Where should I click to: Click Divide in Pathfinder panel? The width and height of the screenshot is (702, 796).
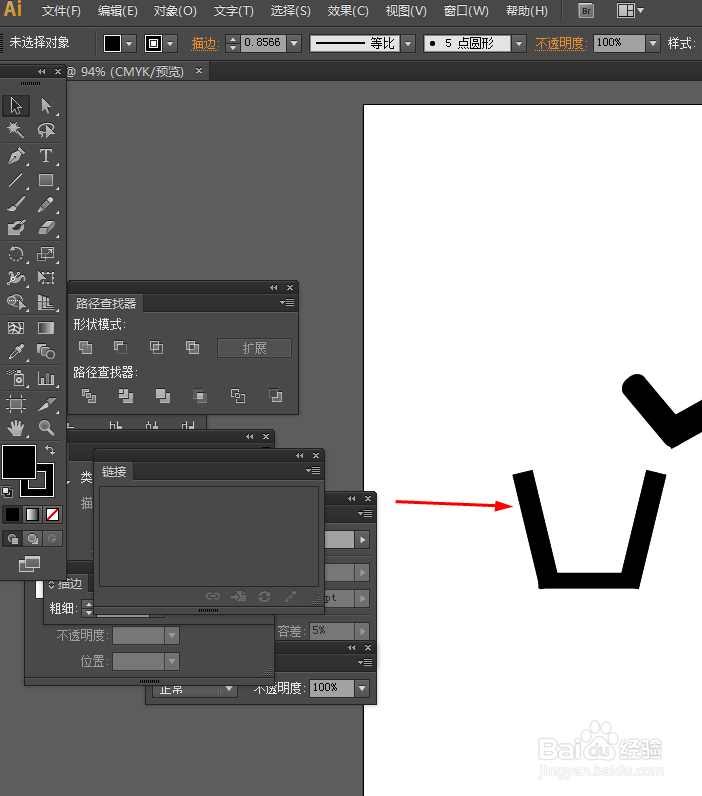(89, 396)
